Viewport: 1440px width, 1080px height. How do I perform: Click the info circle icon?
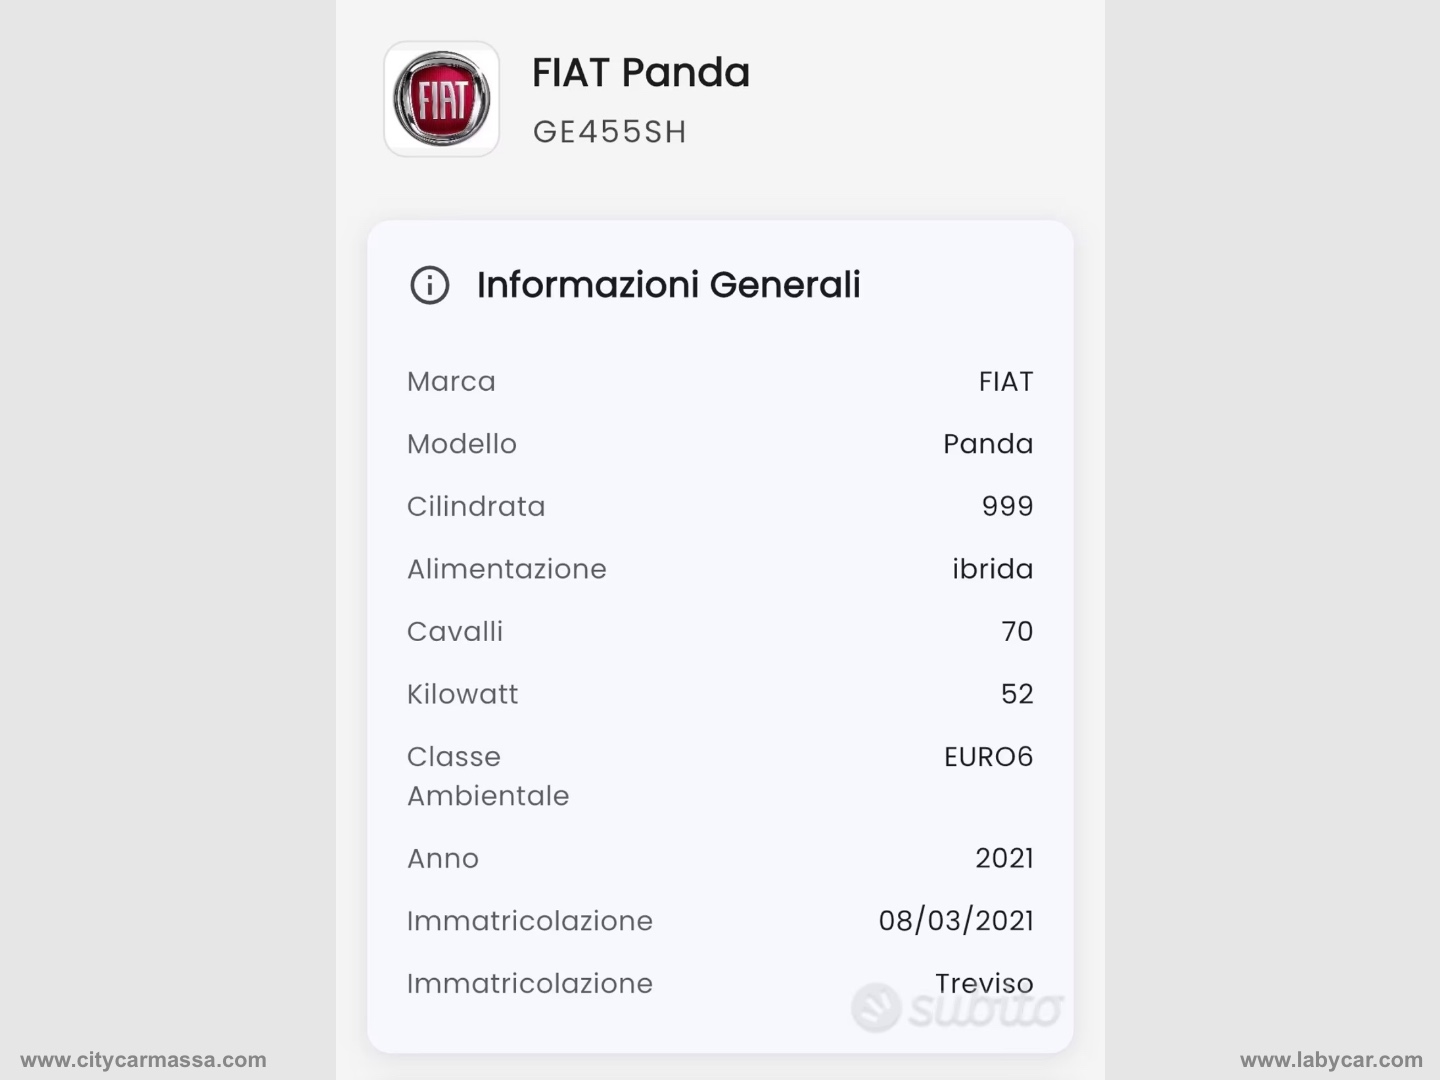(430, 285)
